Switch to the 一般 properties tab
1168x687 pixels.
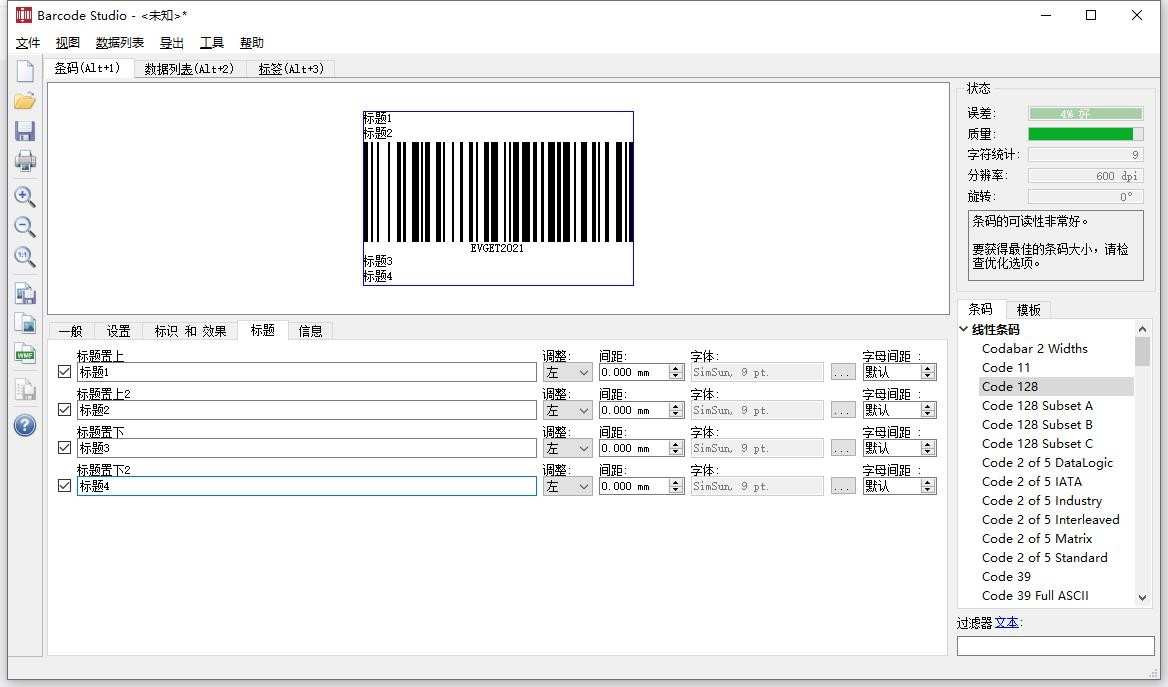pos(71,331)
